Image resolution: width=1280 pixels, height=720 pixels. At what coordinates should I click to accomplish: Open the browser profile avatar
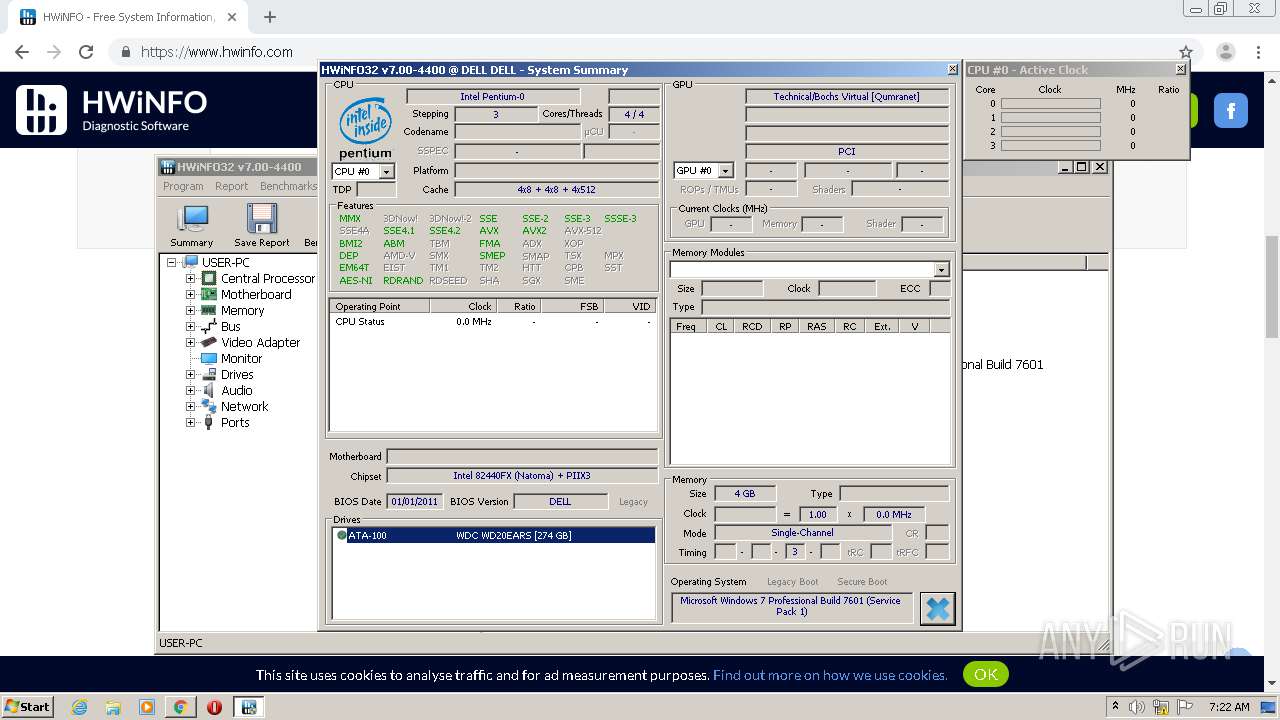[1226, 52]
